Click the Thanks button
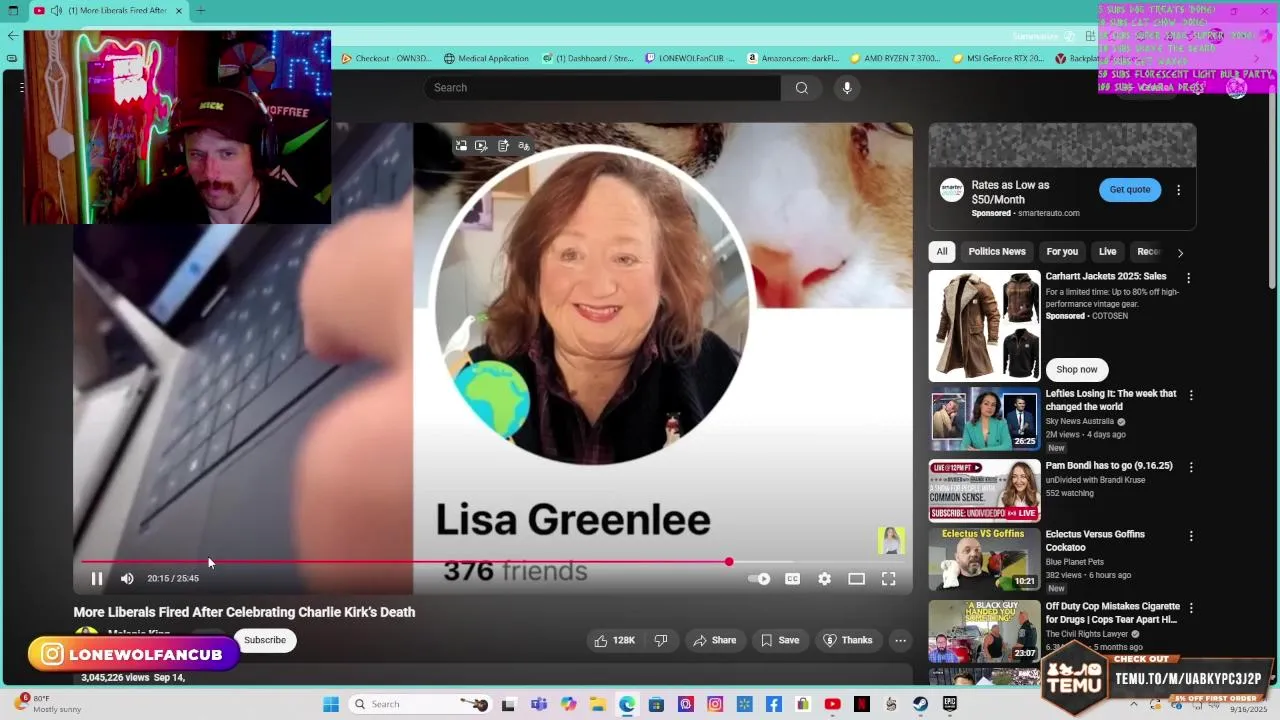 847,640
